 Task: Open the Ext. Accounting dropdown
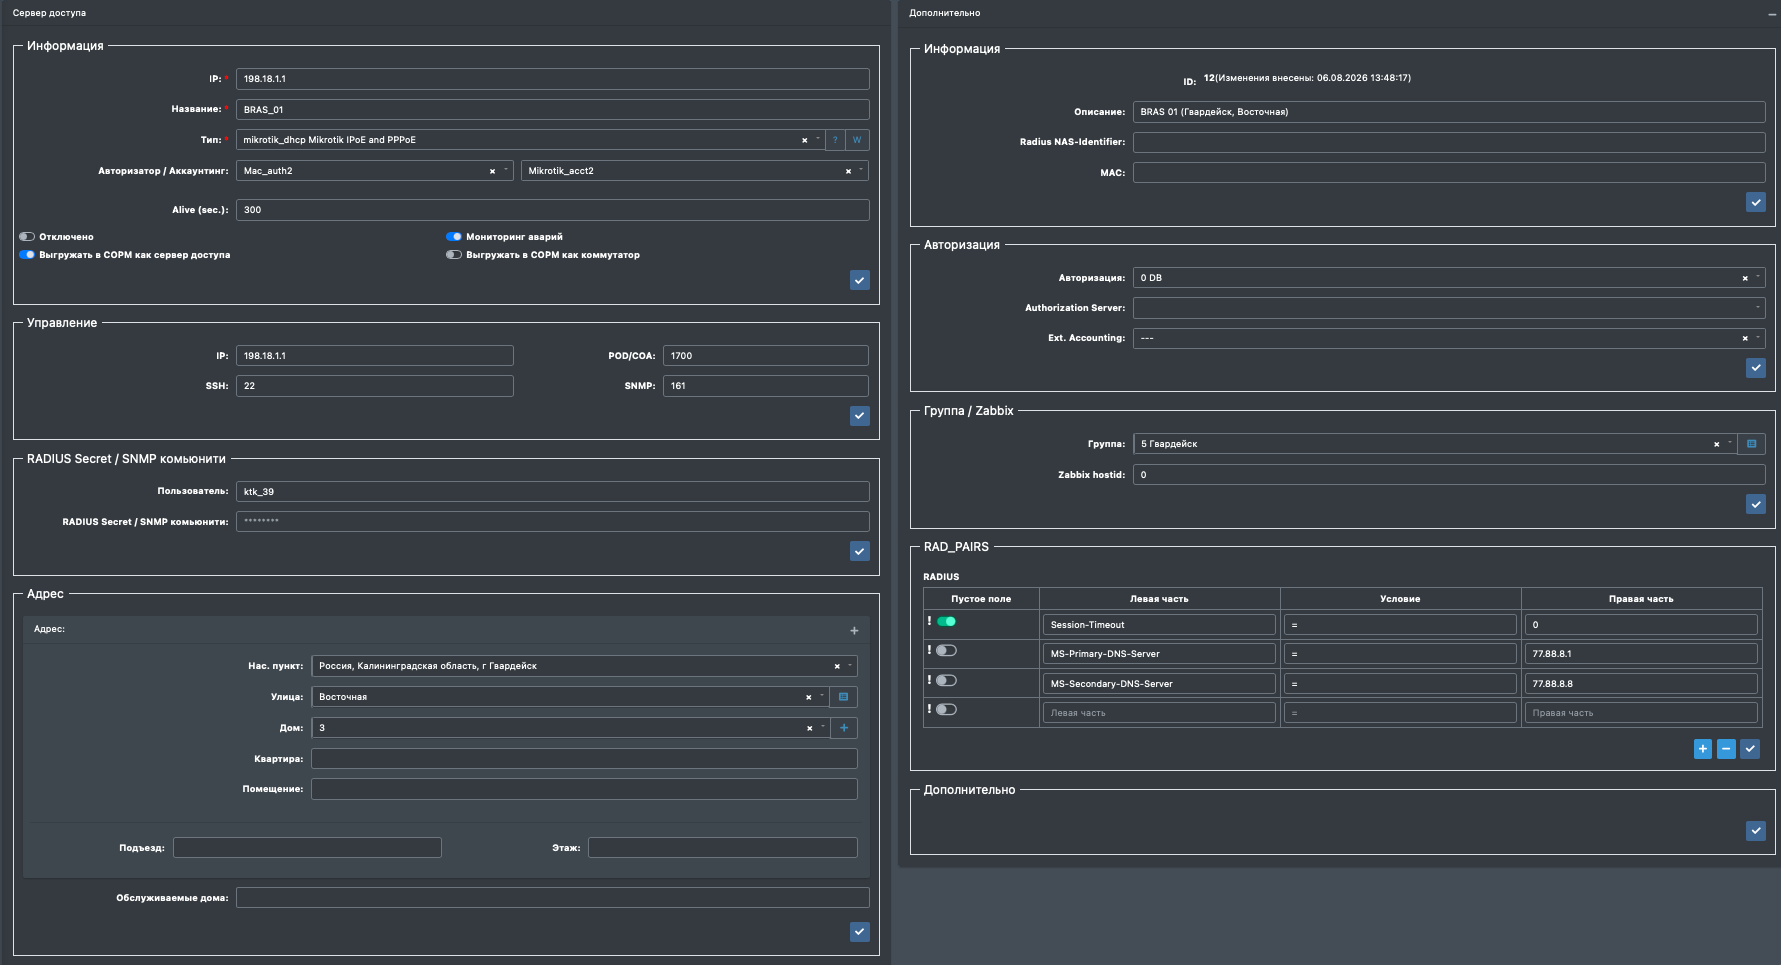coord(1449,338)
